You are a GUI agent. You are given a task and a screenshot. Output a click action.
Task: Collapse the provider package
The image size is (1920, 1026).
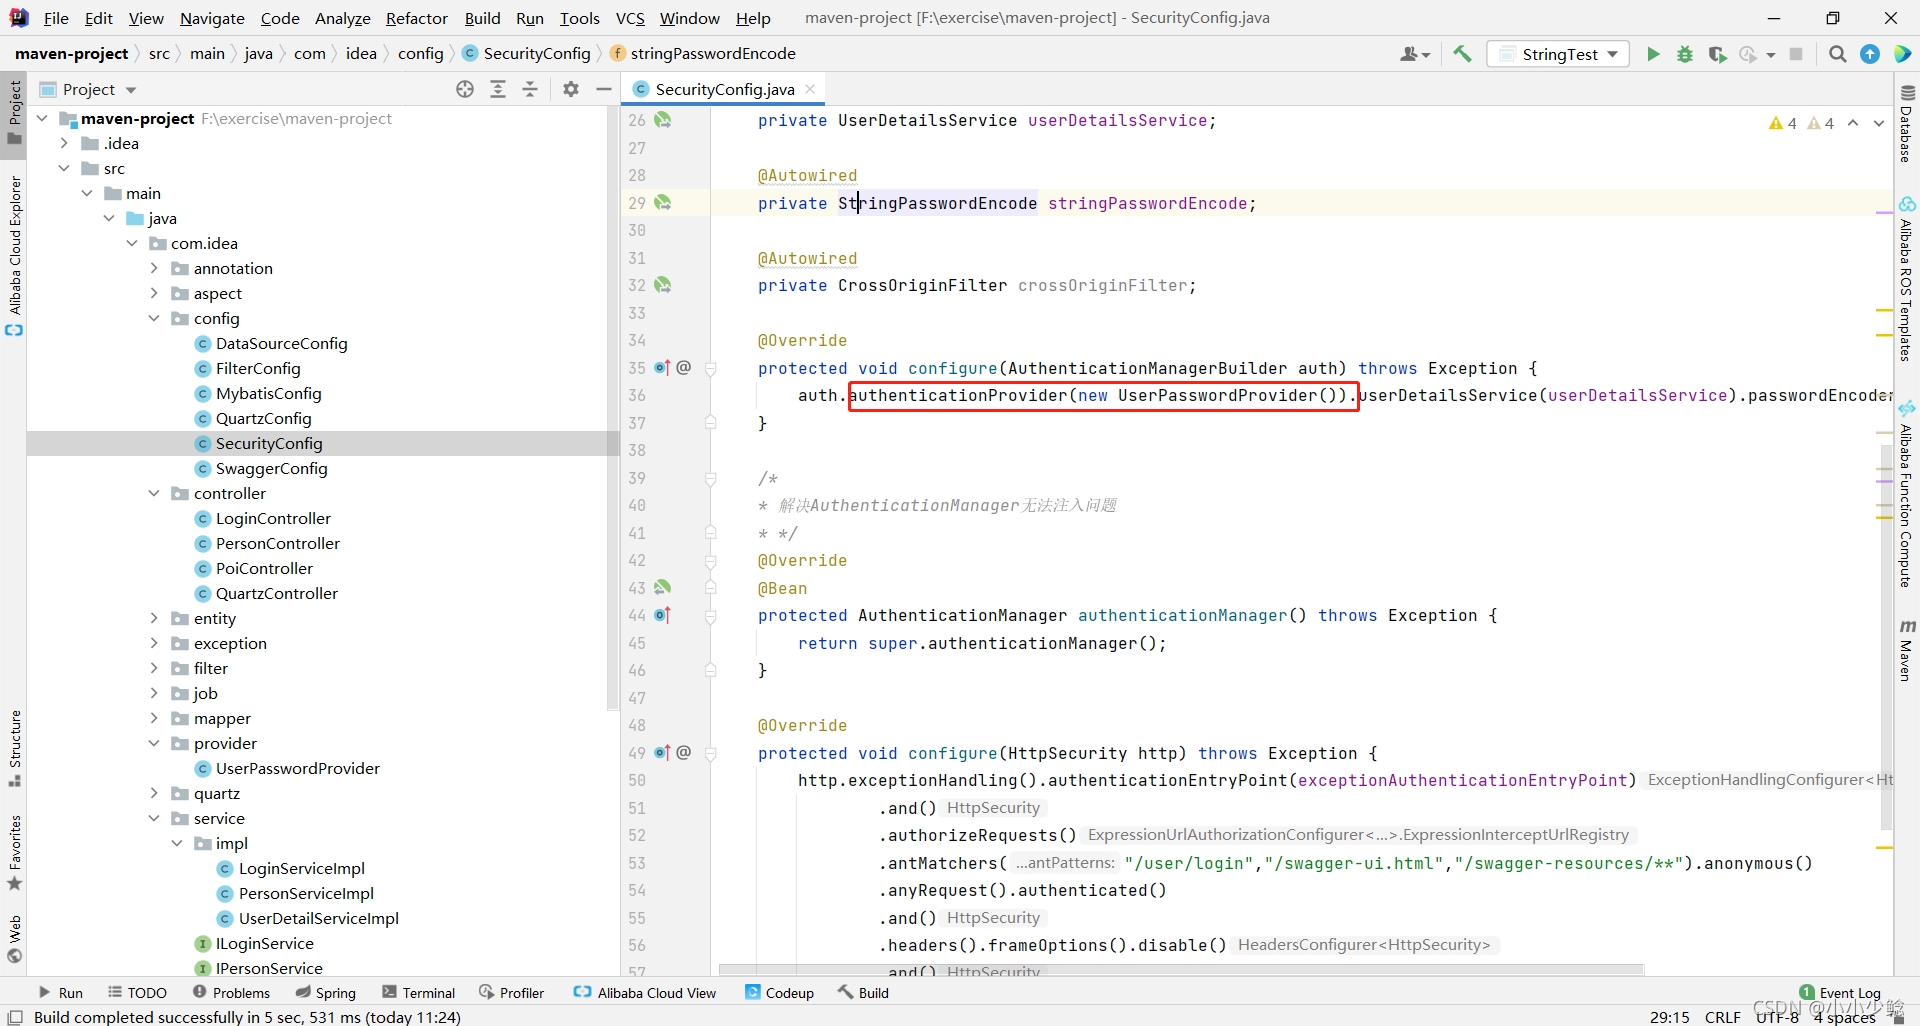pyautogui.click(x=154, y=743)
